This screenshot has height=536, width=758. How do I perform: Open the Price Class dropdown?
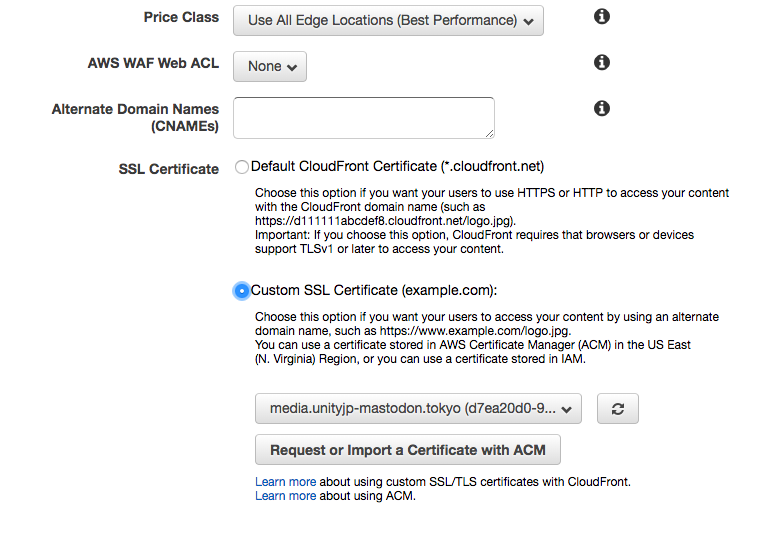coord(388,20)
